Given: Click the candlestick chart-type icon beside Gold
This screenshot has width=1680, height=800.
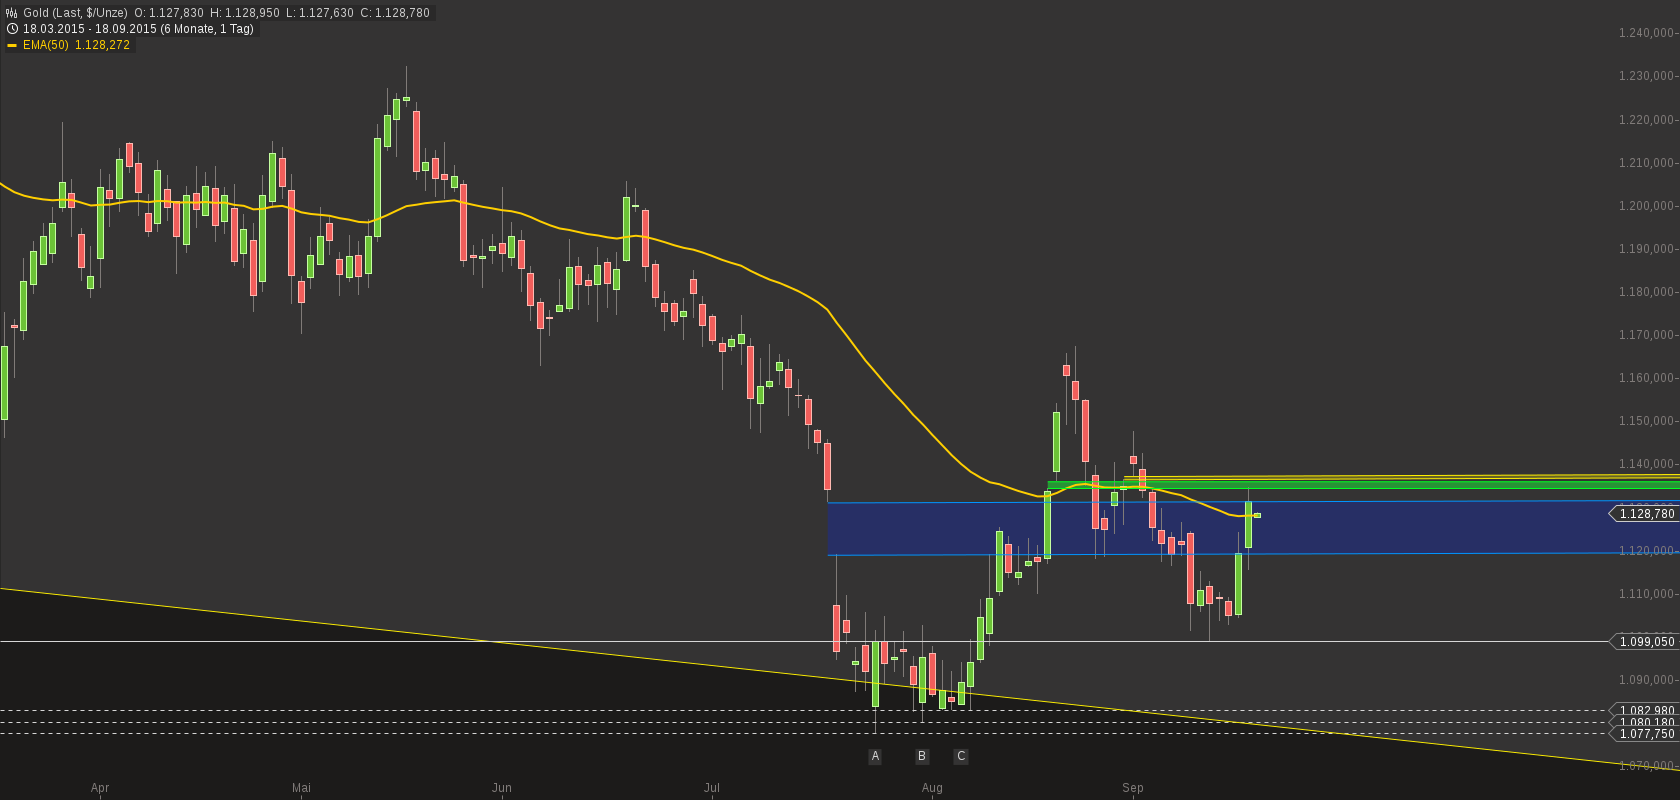Looking at the screenshot, I should (12, 13).
